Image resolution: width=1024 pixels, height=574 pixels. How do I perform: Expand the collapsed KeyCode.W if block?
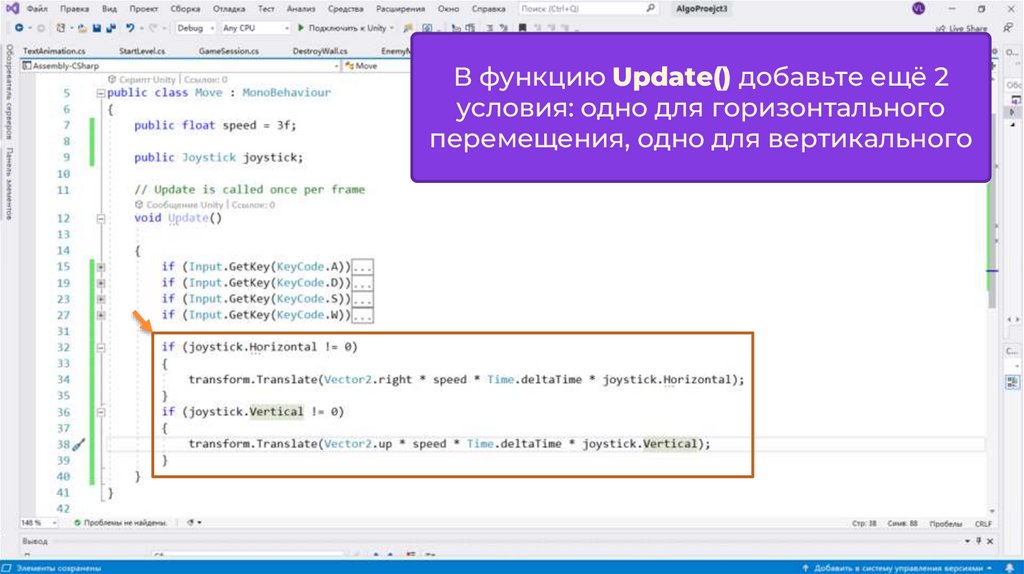pyautogui.click(x=101, y=315)
